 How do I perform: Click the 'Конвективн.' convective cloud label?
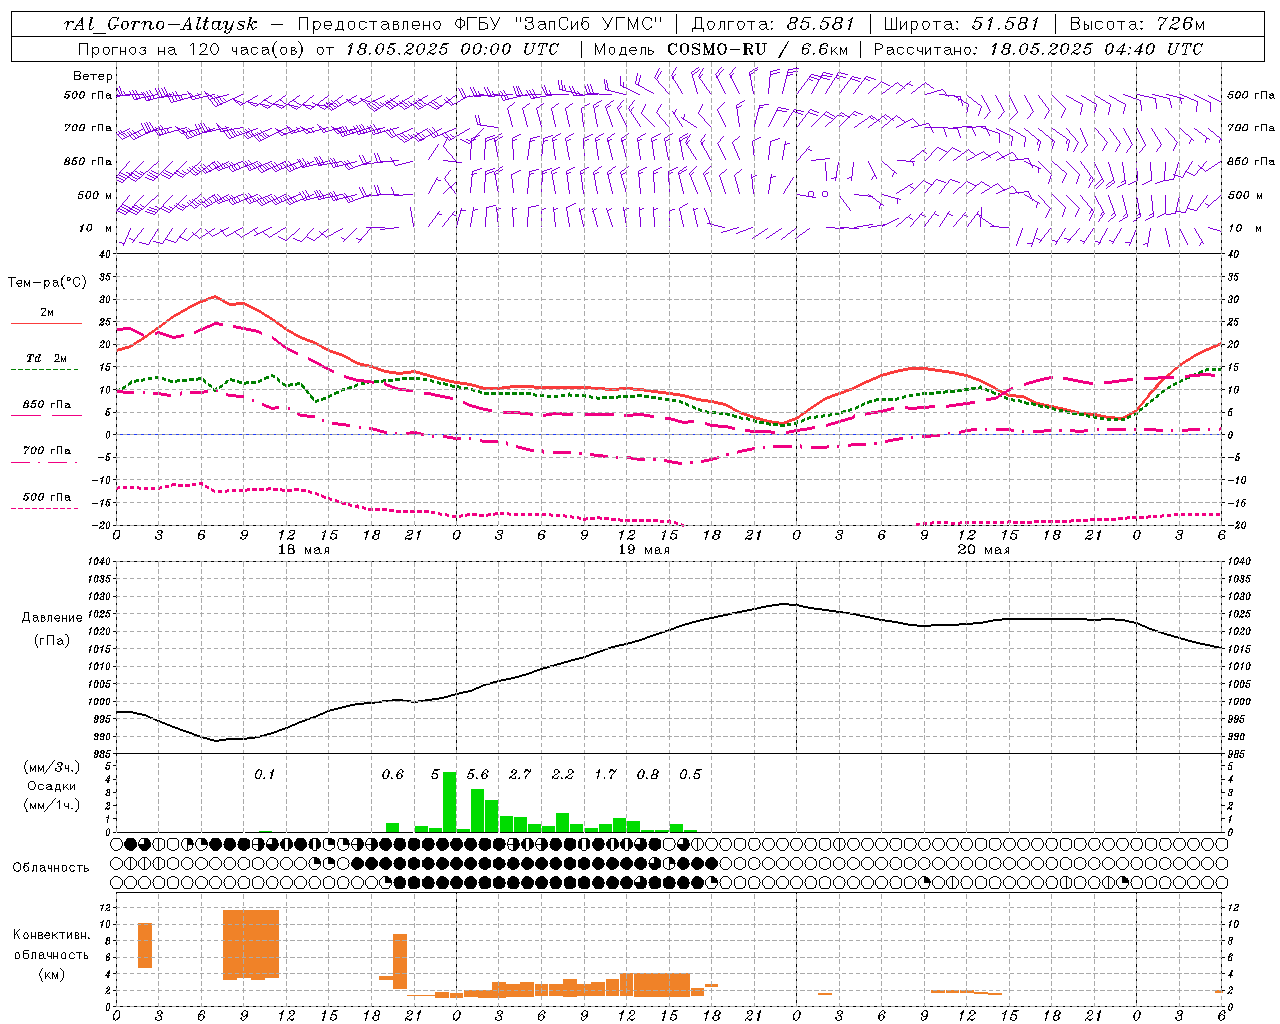[51, 934]
